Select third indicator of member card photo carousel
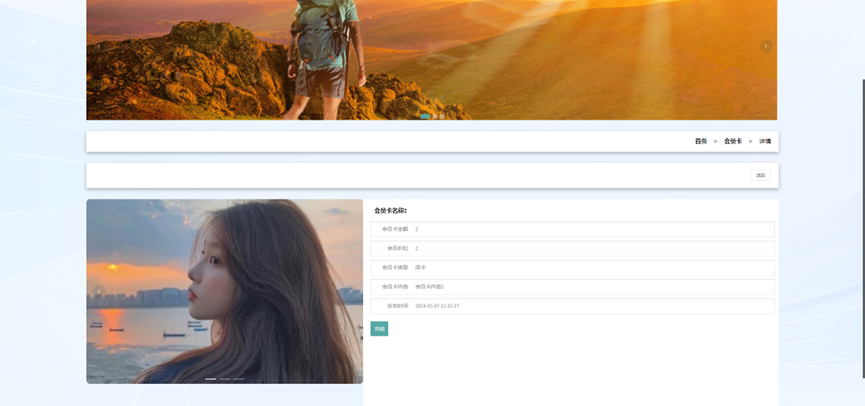865x406 pixels. tap(238, 379)
